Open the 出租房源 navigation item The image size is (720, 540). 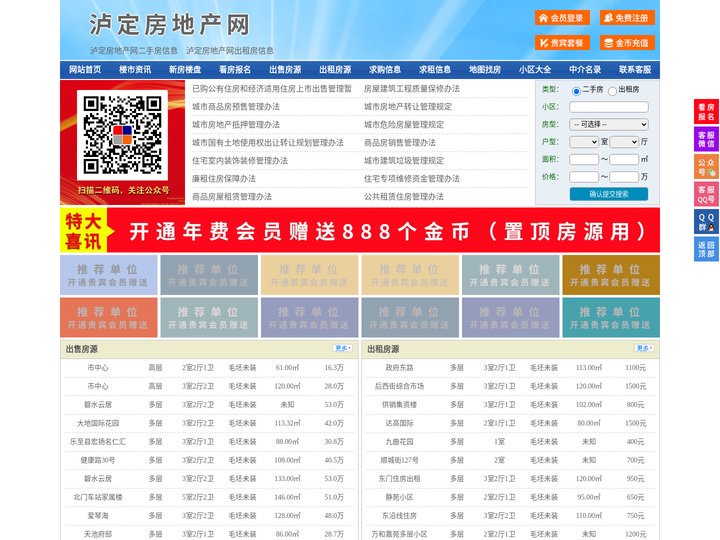coord(335,70)
